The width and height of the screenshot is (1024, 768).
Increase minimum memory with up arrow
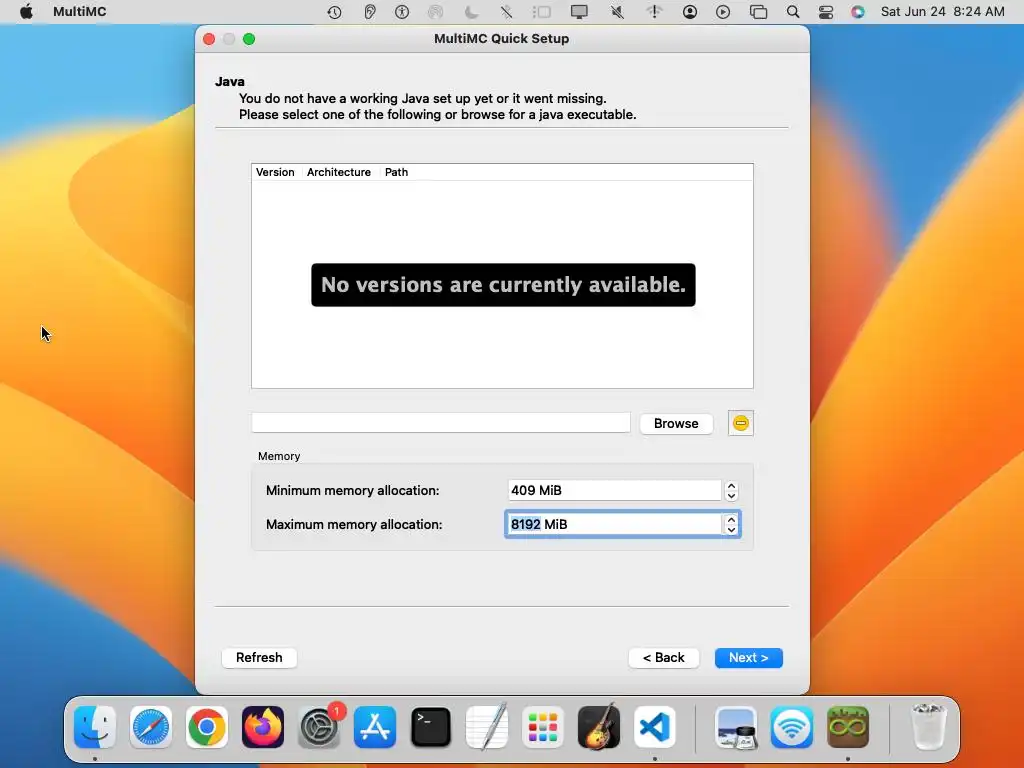(x=731, y=486)
